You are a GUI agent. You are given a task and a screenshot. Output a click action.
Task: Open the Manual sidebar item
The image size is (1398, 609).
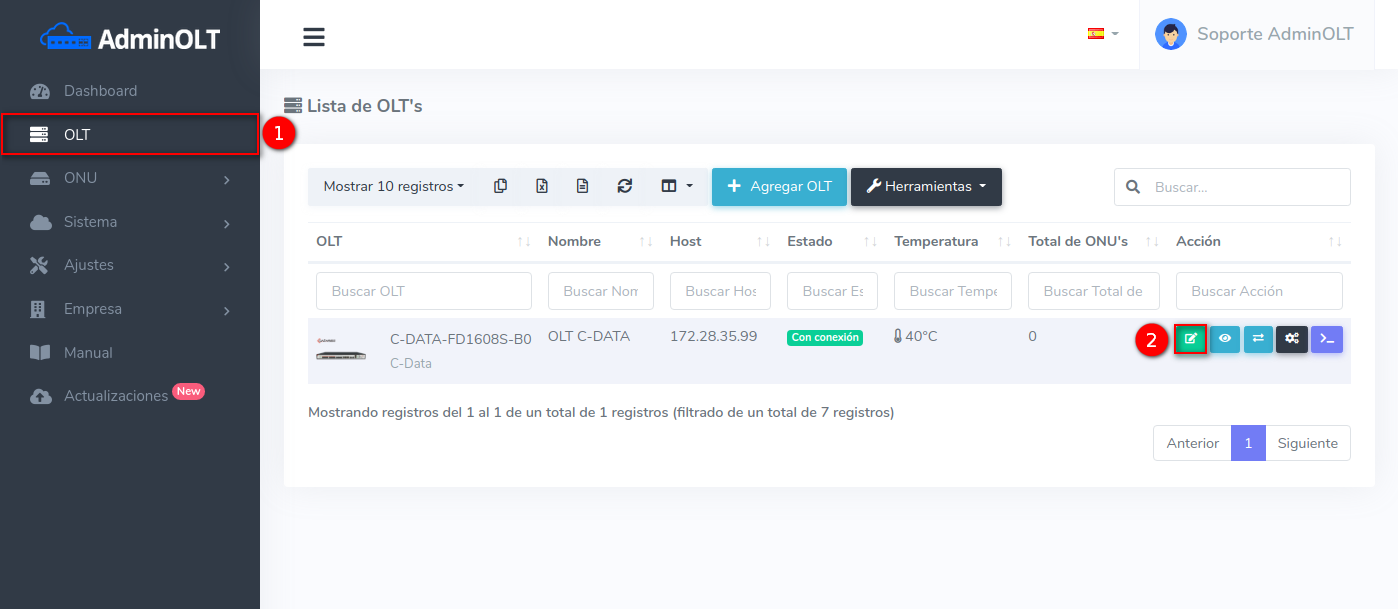coord(88,353)
